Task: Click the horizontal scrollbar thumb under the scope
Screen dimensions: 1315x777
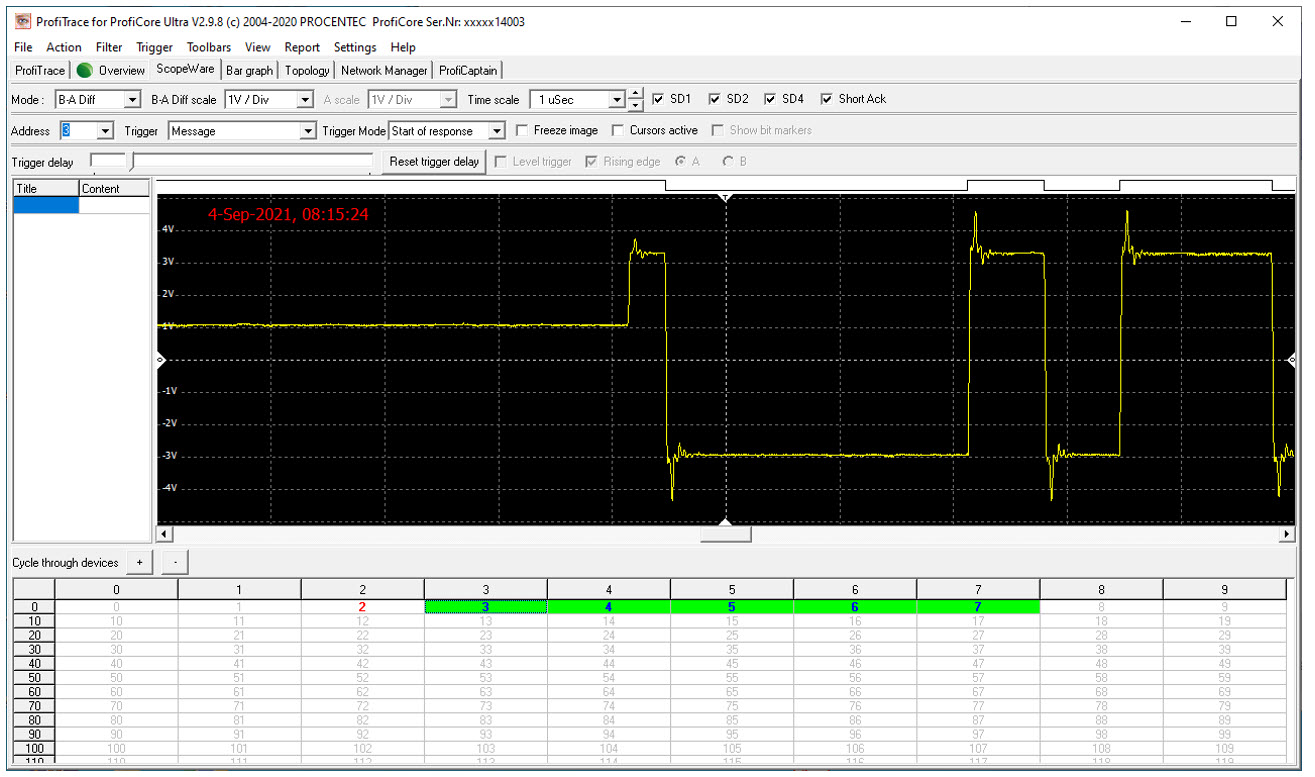Action: tap(726, 535)
